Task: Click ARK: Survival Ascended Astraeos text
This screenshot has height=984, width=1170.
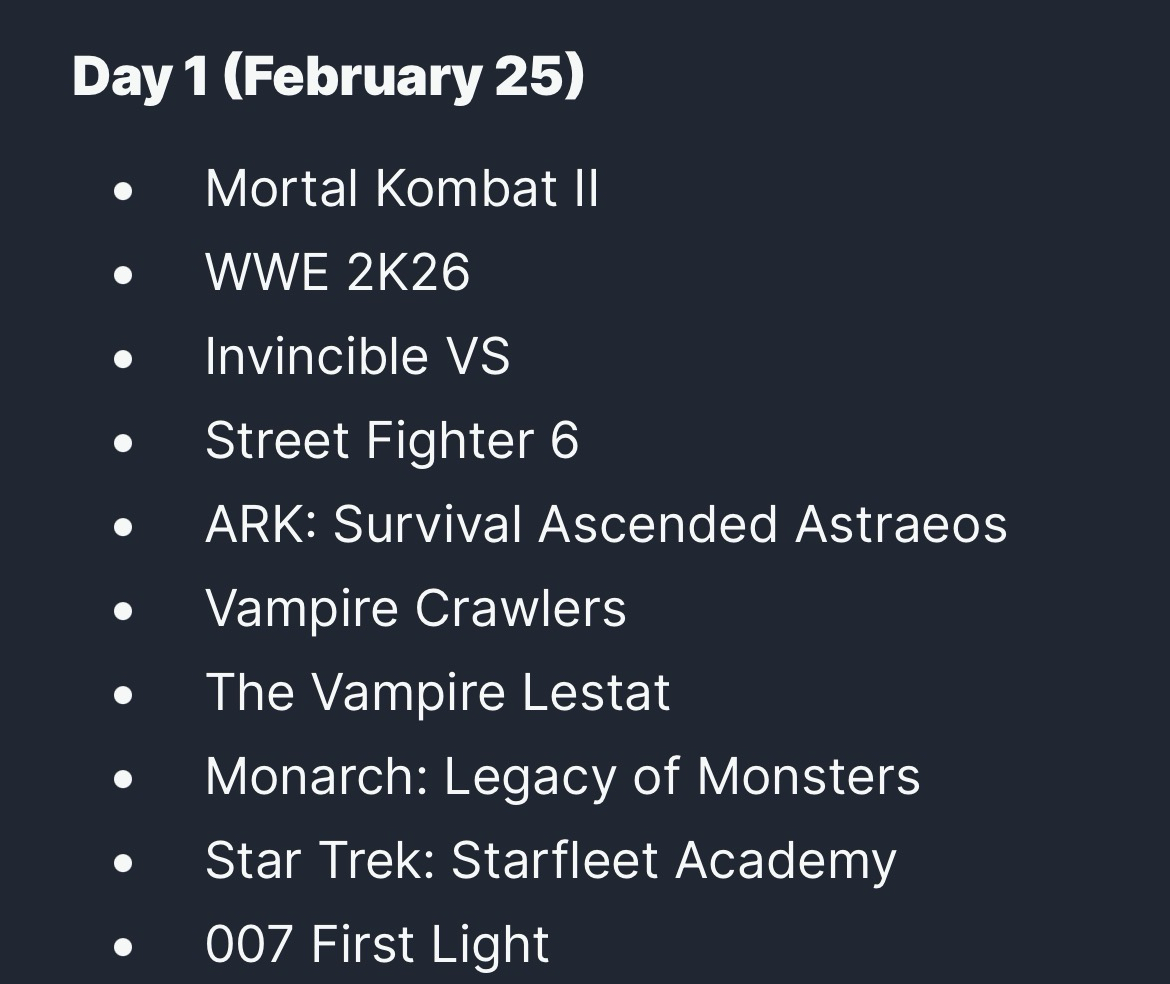Action: [x=605, y=524]
